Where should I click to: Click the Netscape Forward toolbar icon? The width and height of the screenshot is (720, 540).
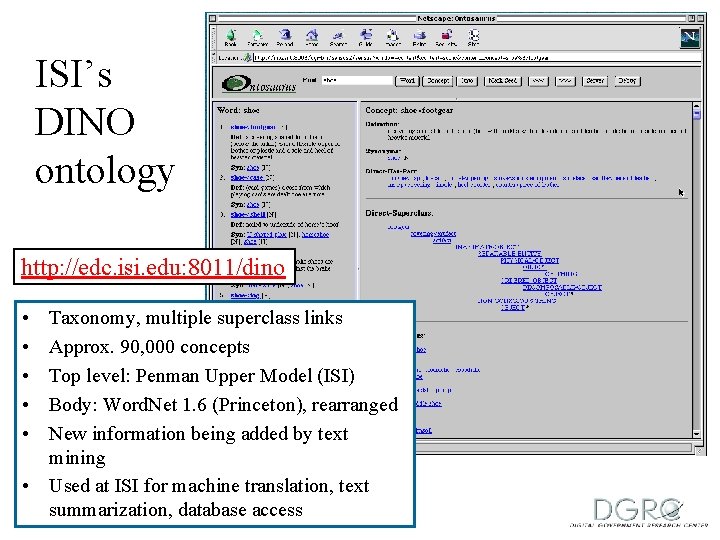coord(258,37)
